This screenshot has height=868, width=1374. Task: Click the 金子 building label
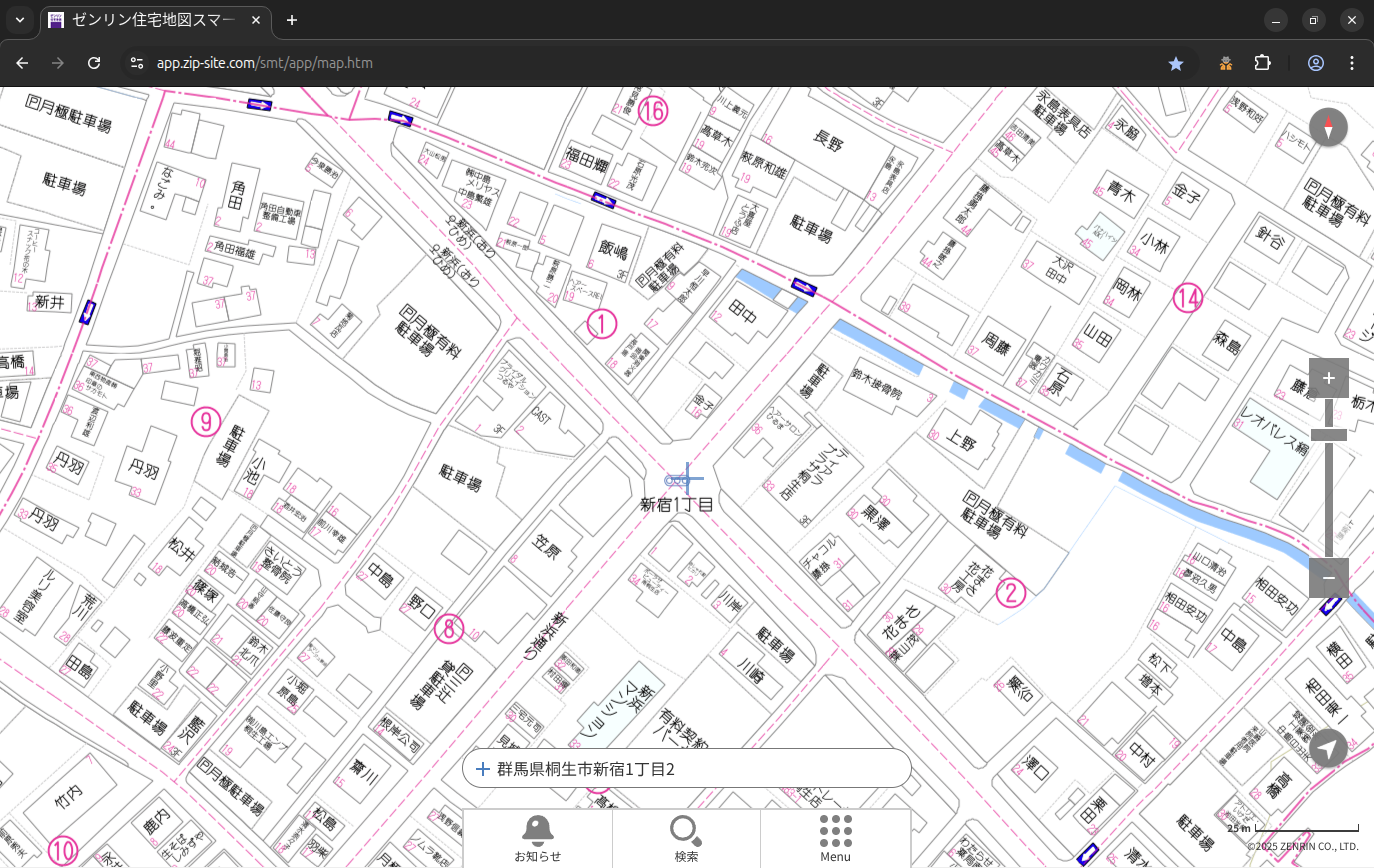(x=1185, y=193)
